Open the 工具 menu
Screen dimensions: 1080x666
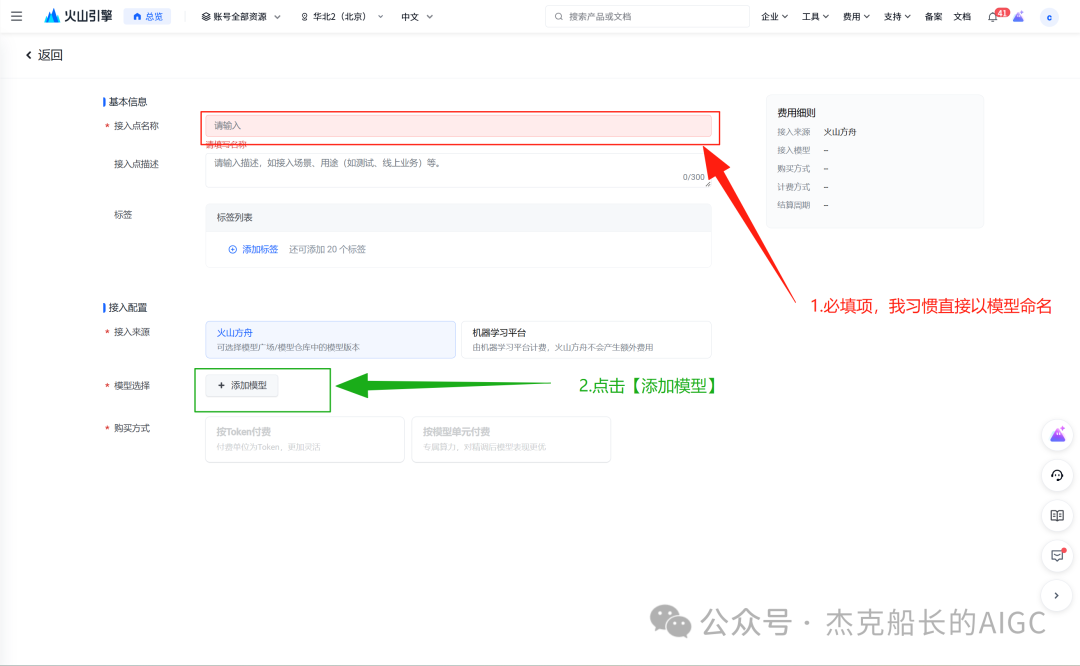point(815,17)
